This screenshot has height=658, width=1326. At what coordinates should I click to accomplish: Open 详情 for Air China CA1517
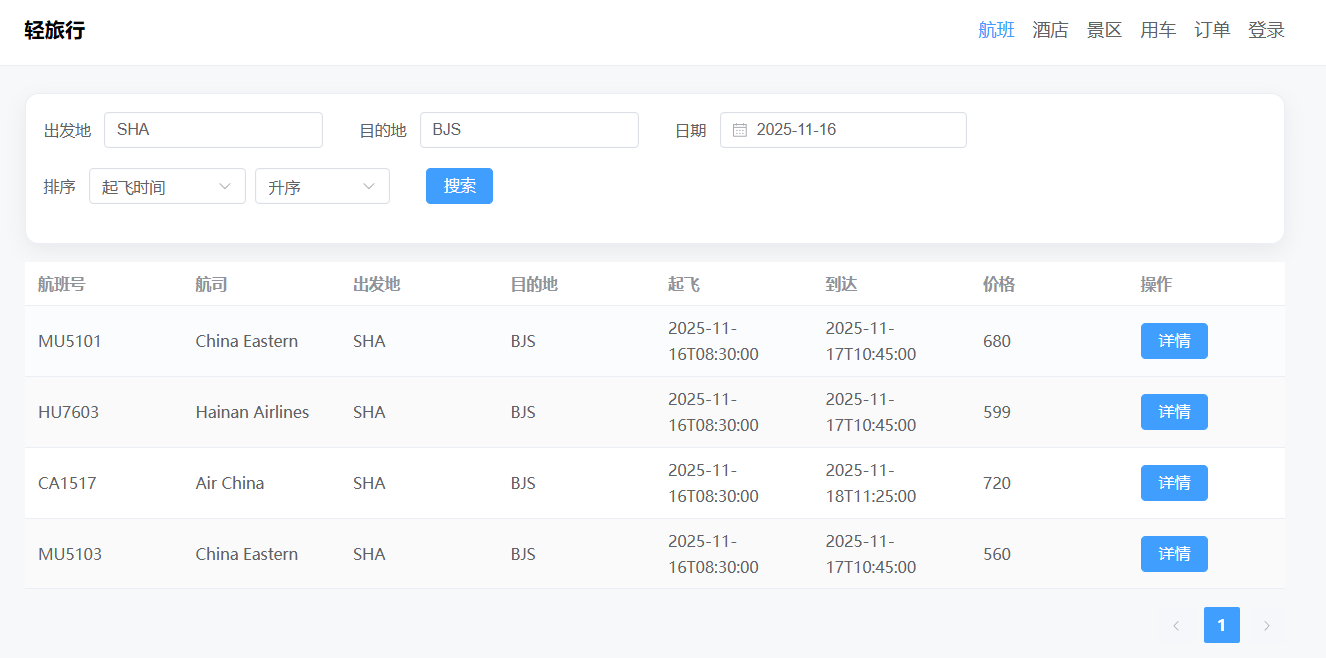pos(1174,483)
